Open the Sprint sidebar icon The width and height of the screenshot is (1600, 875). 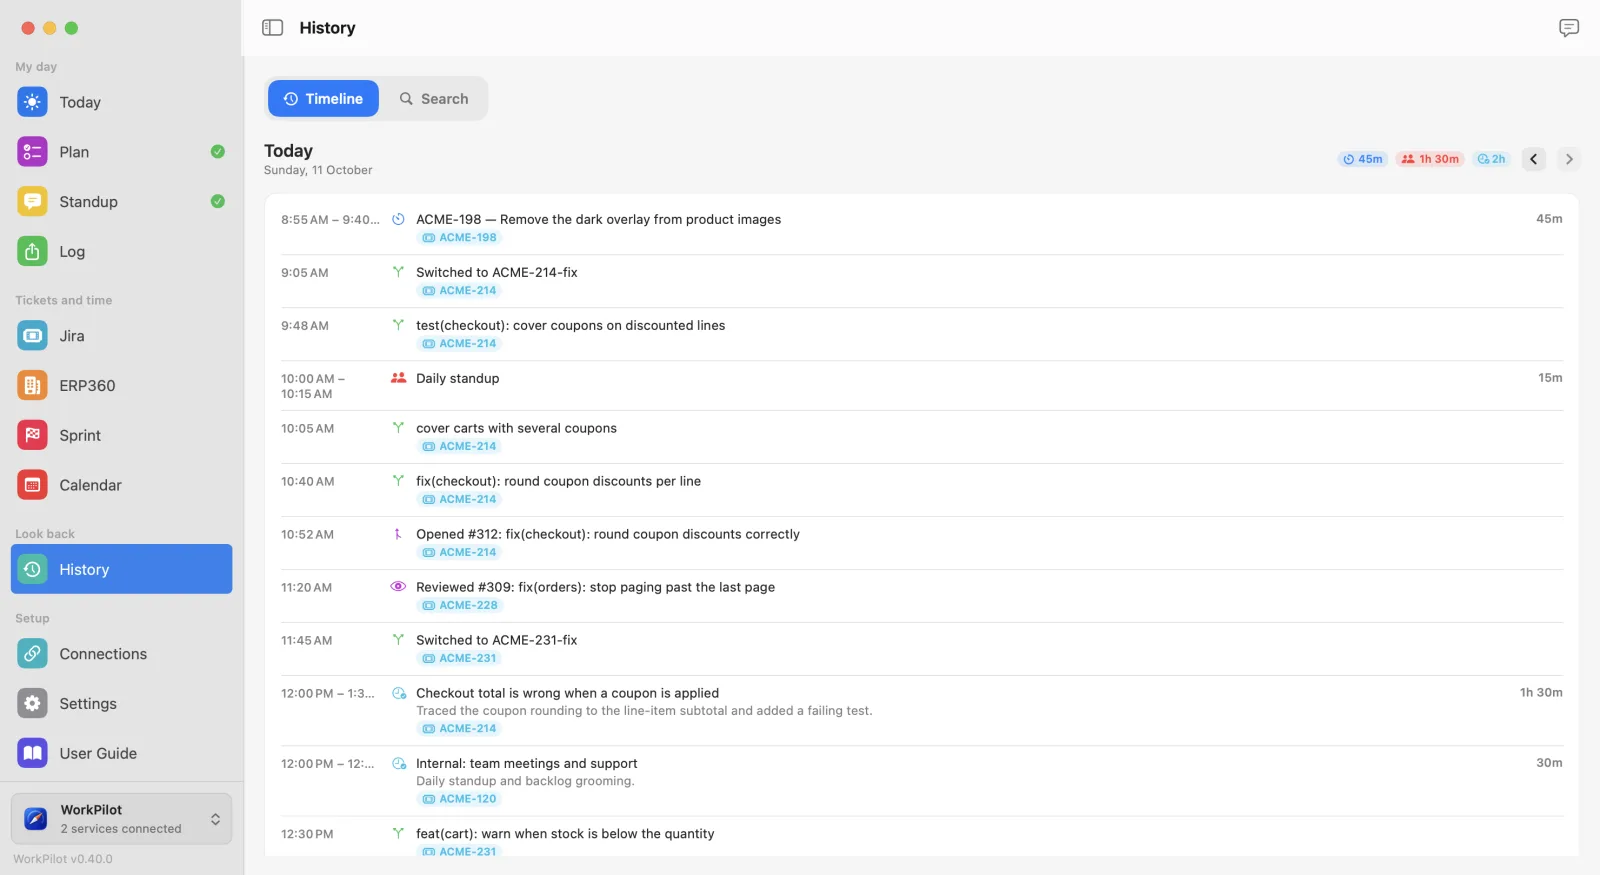(32, 436)
